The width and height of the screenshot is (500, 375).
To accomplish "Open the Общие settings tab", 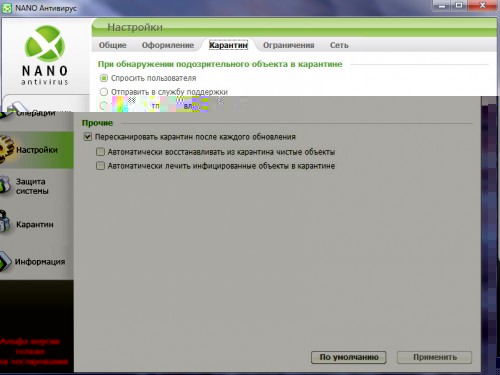I will click(112, 45).
